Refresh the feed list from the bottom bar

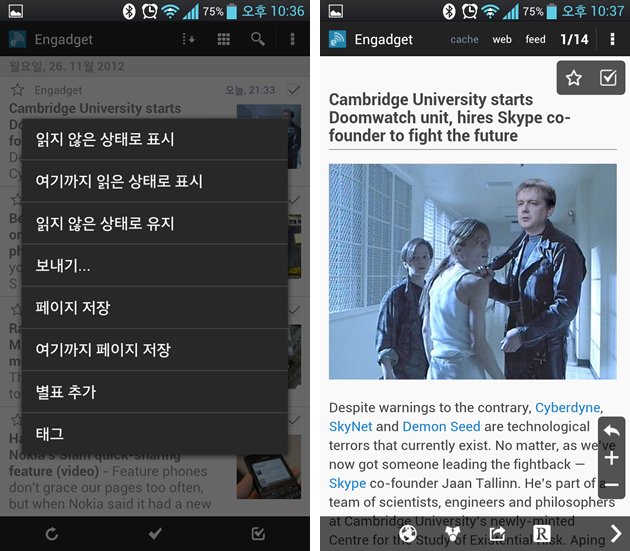pos(52,534)
